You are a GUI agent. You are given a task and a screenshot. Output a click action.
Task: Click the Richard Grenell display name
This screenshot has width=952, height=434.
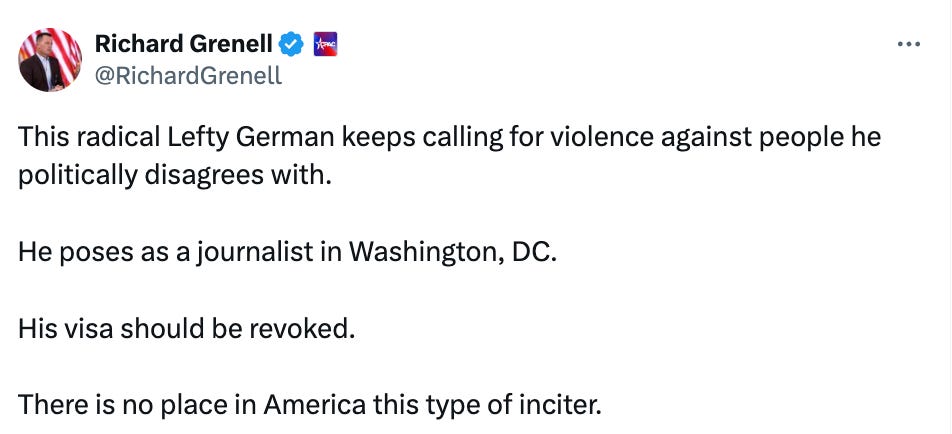[183, 44]
